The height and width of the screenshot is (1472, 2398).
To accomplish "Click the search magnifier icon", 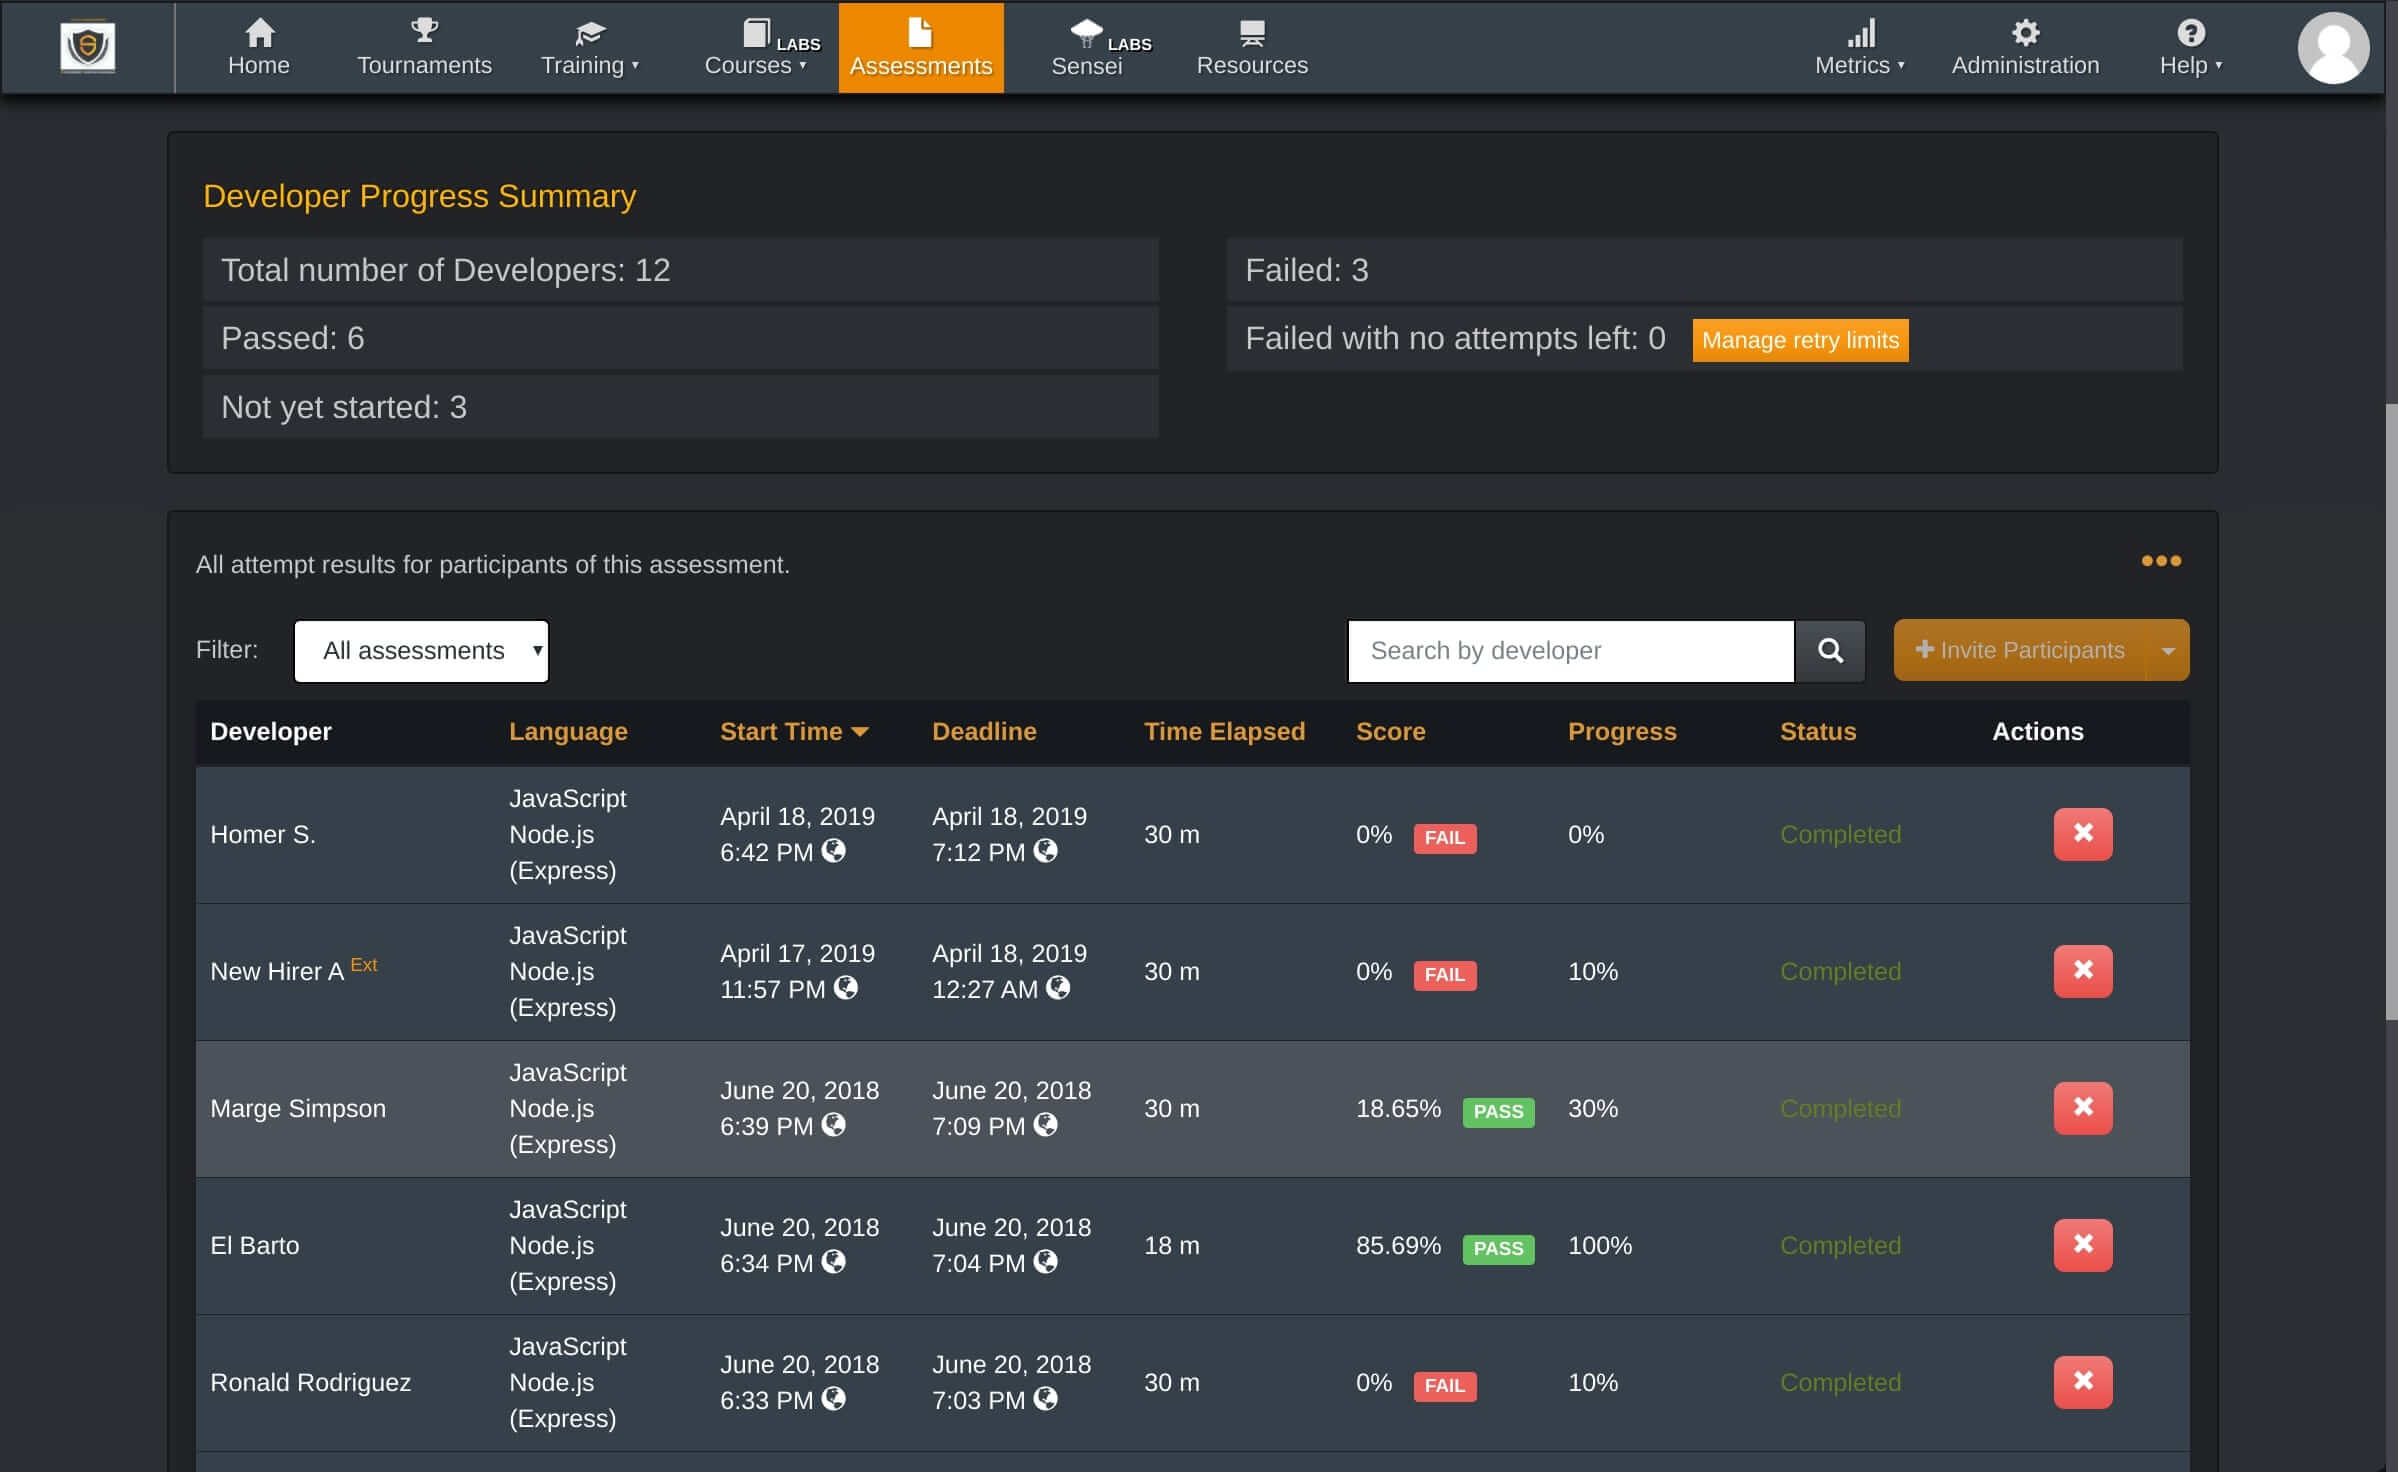I will point(1831,651).
